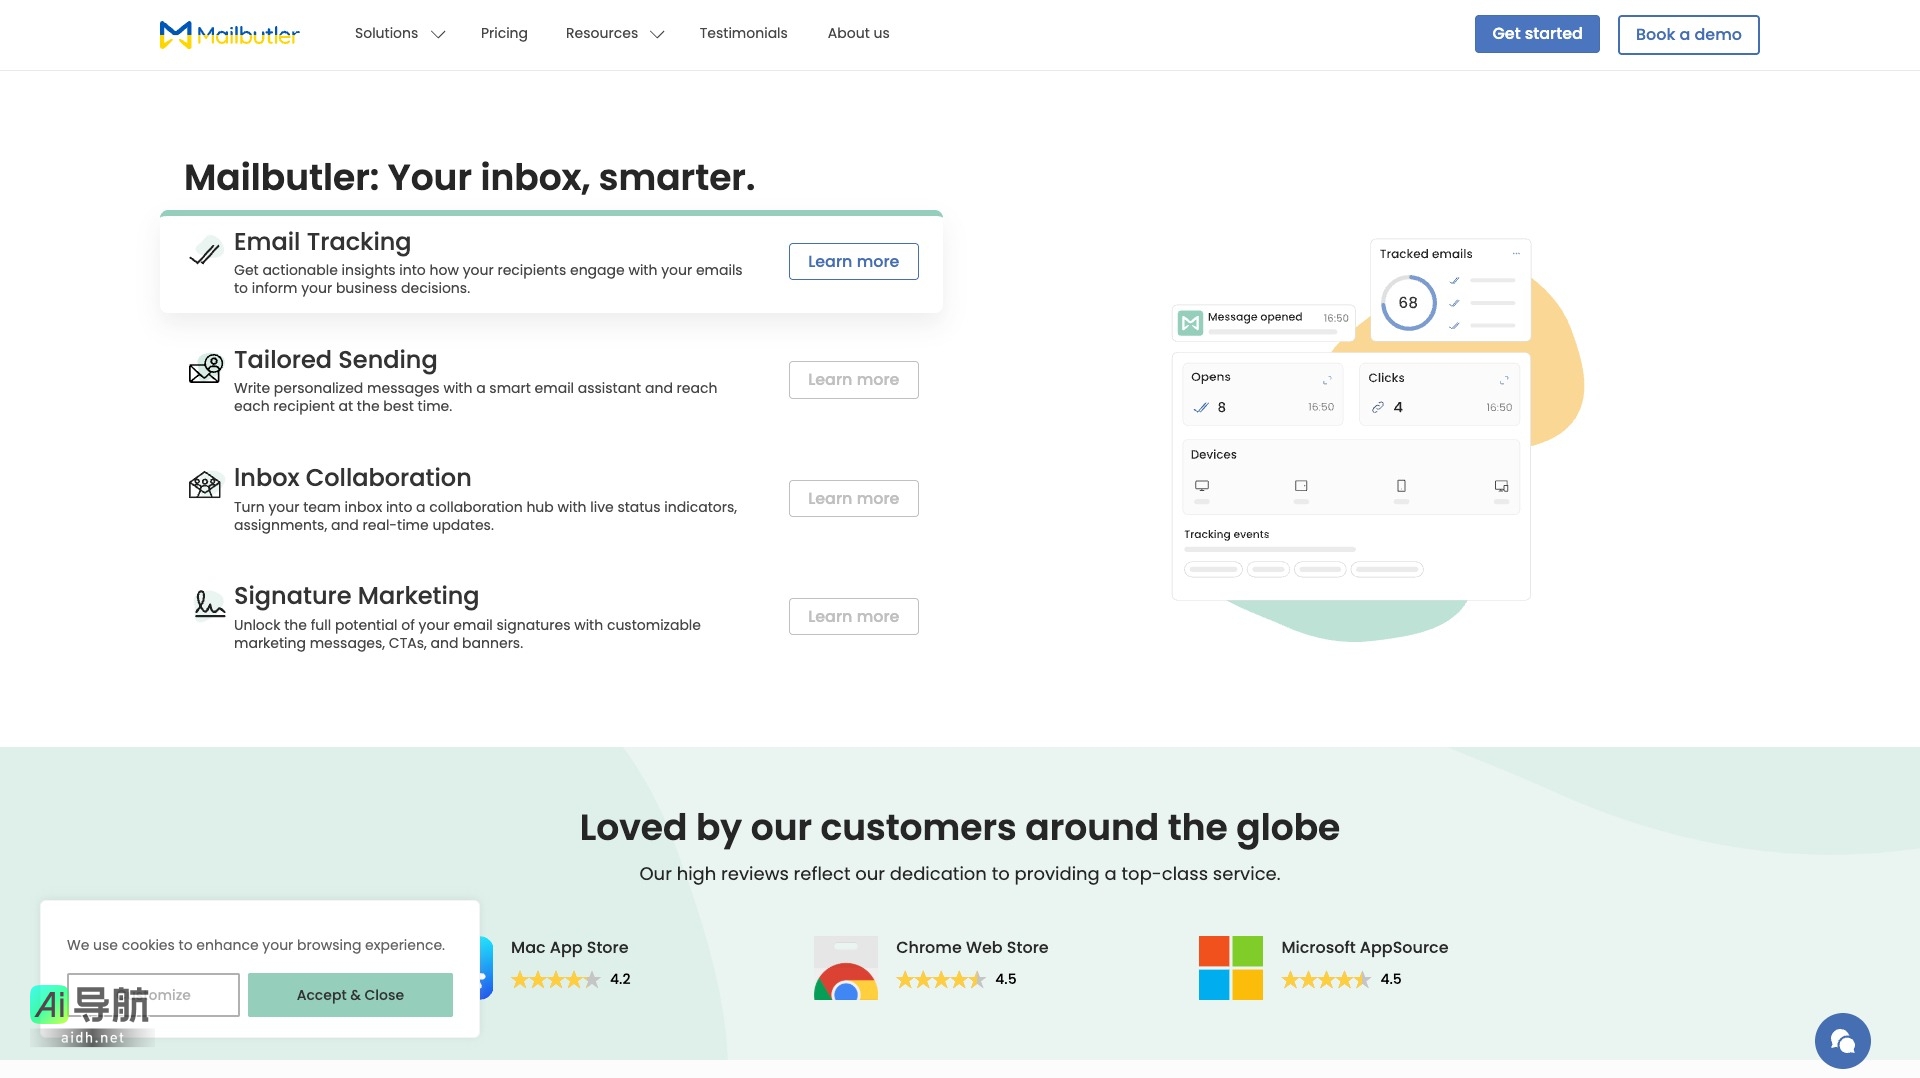
Task: Click the Mailbutler logo in the header
Action: 229,34
